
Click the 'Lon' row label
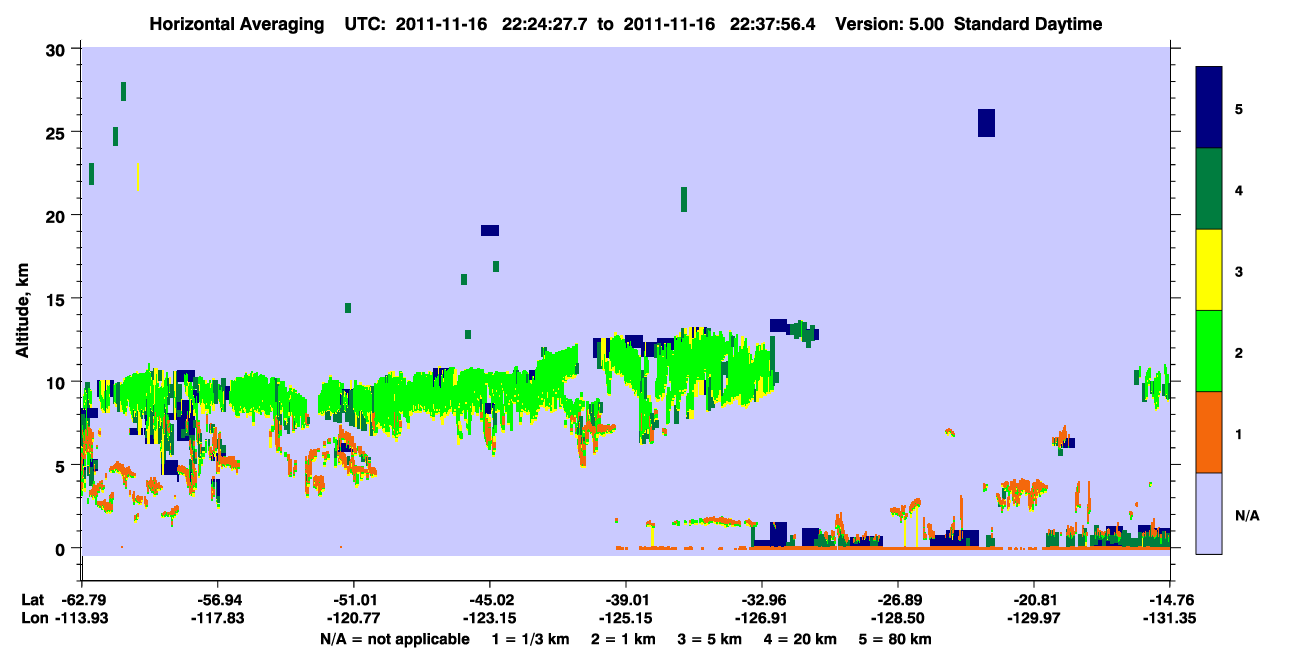point(34,619)
